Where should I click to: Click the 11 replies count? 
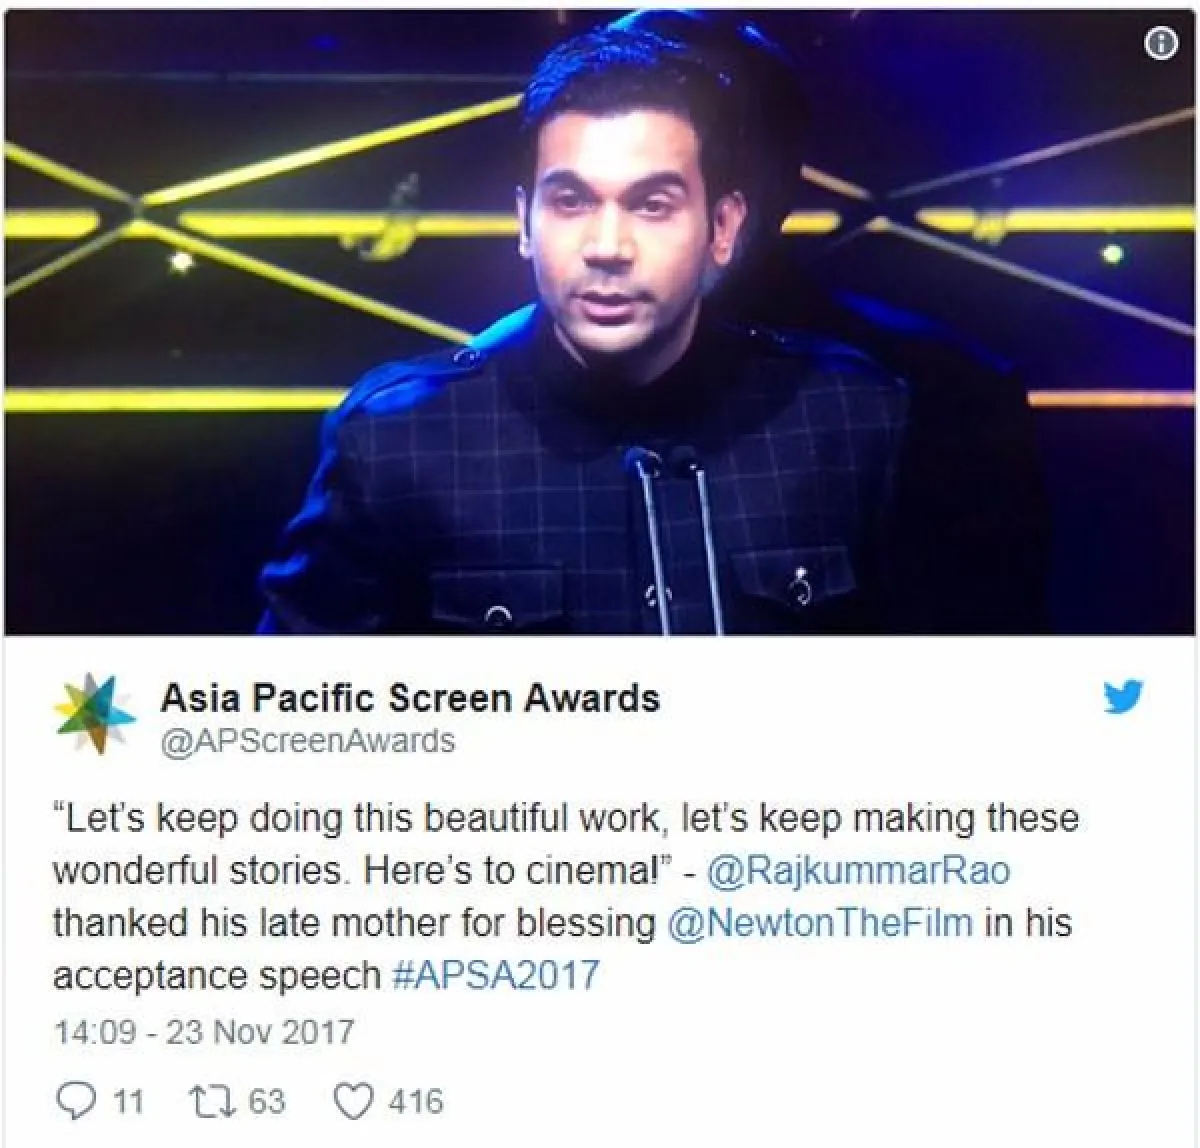(128, 1102)
